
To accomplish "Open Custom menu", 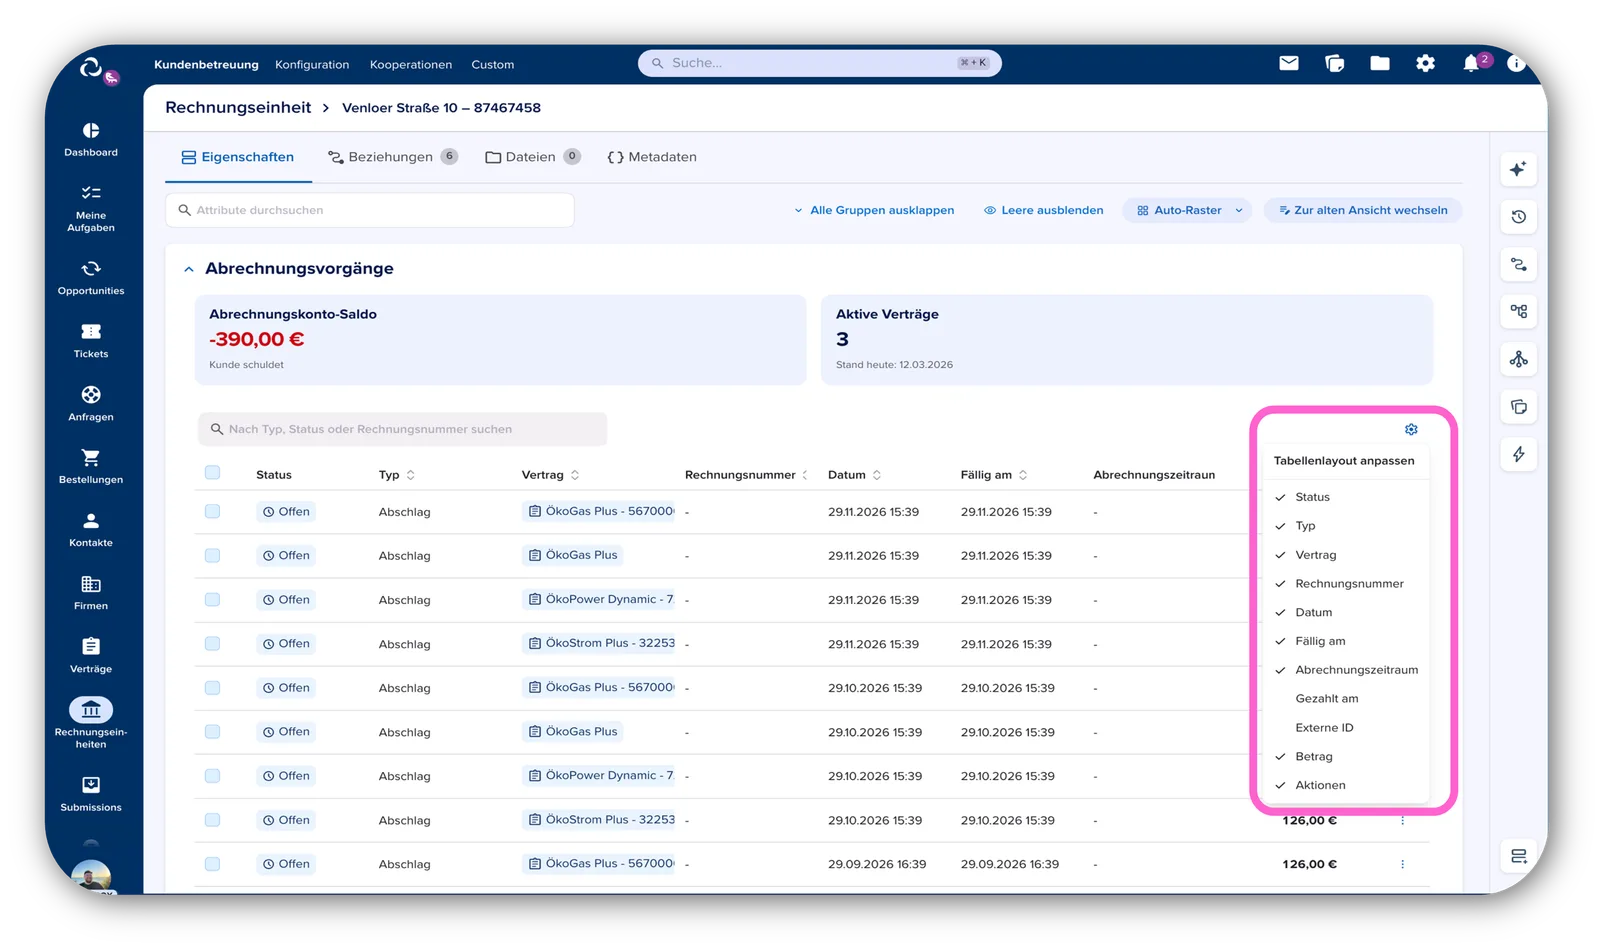I will pyautogui.click(x=493, y=64).
